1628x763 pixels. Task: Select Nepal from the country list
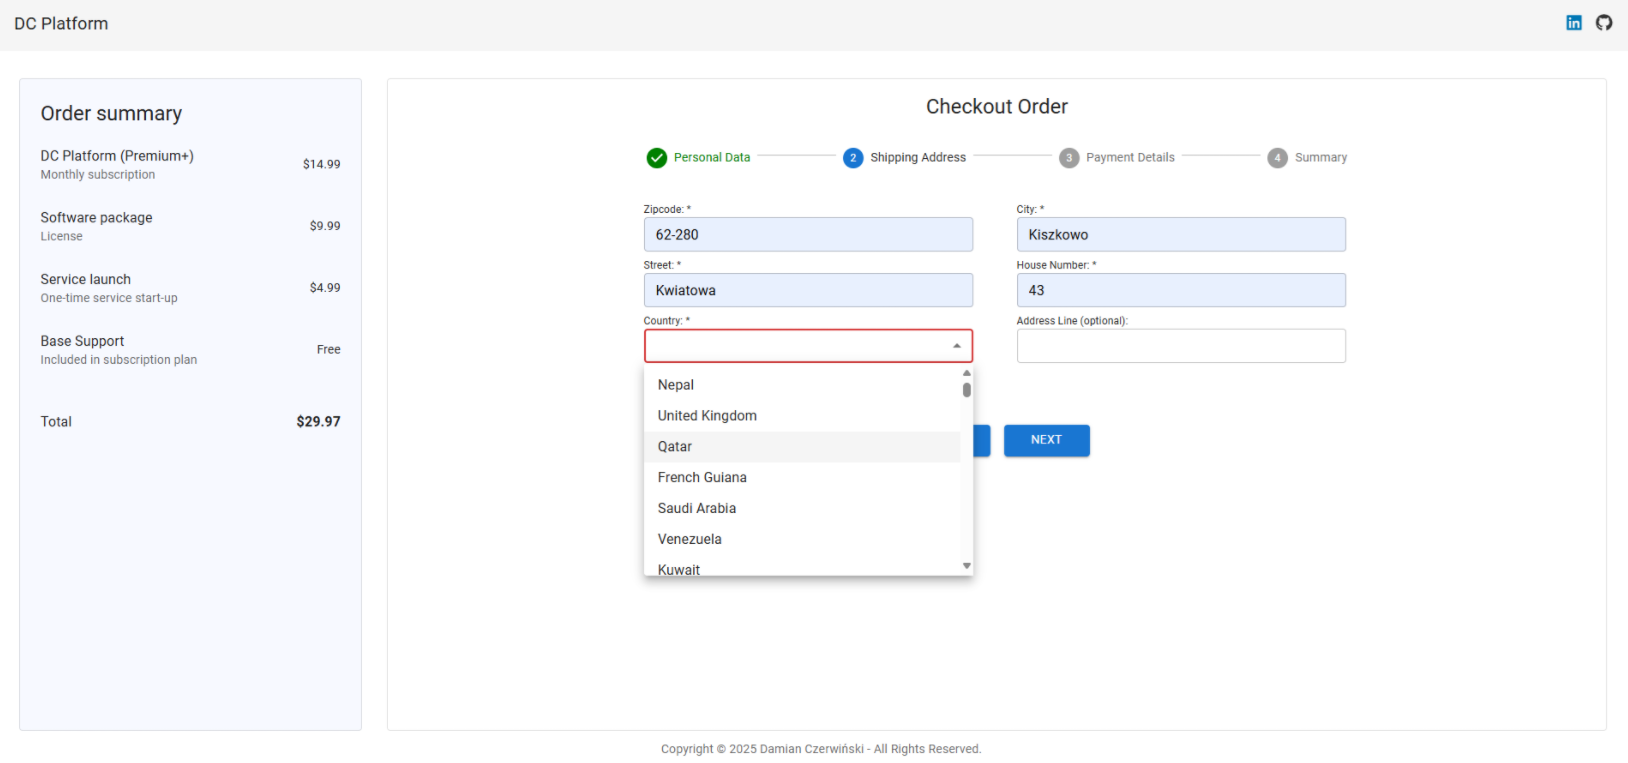point(676,385)
